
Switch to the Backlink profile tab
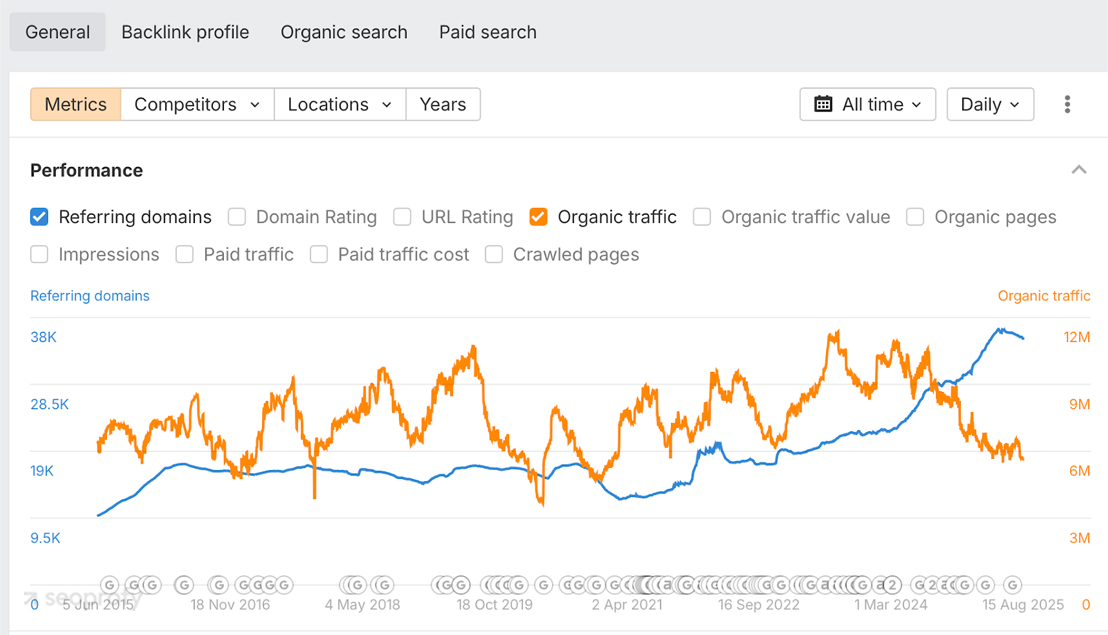point(185,32)
